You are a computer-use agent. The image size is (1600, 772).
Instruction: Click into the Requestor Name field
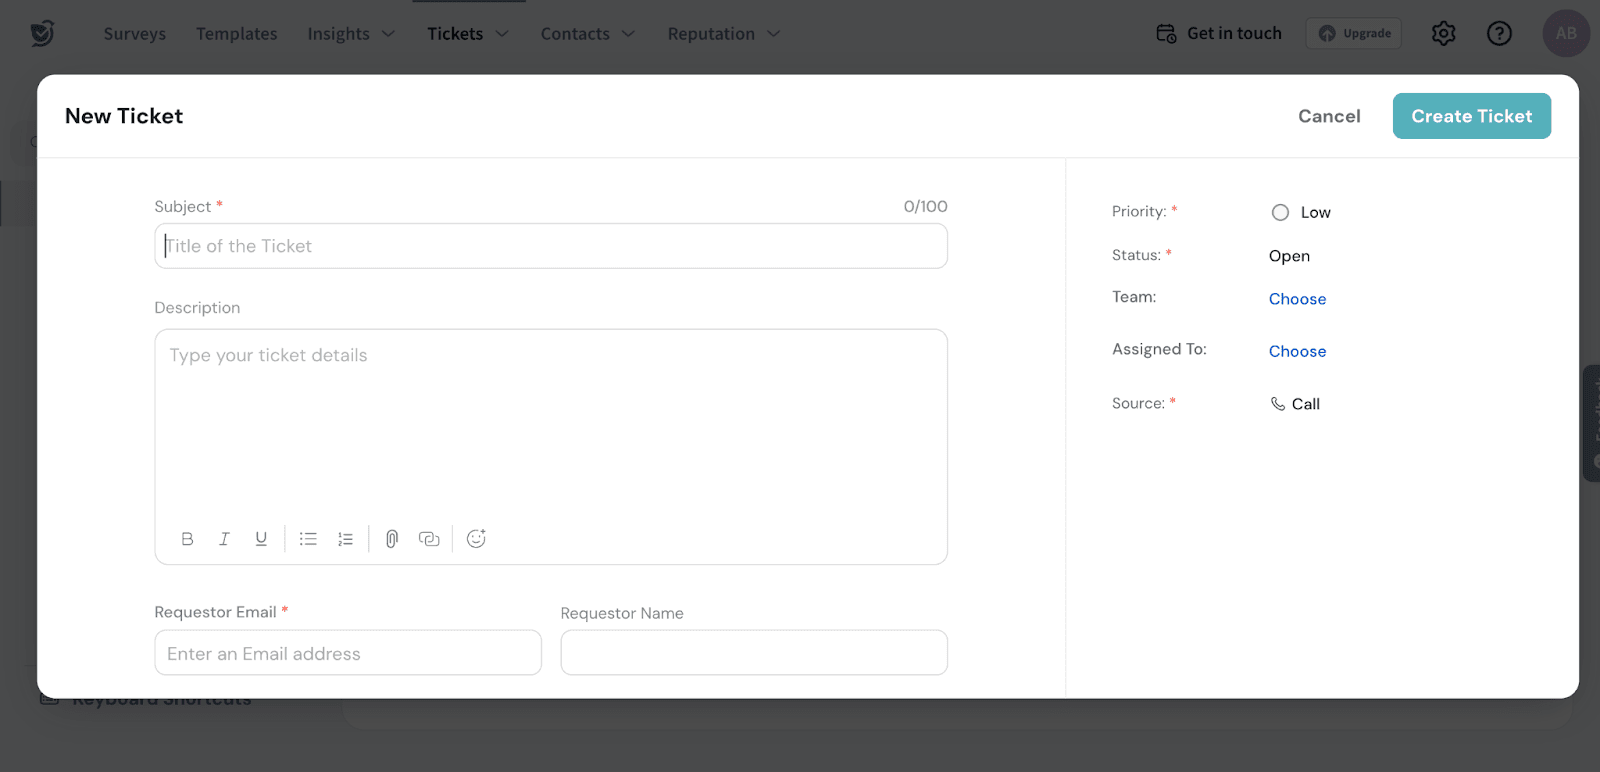[x=754, y=653]
